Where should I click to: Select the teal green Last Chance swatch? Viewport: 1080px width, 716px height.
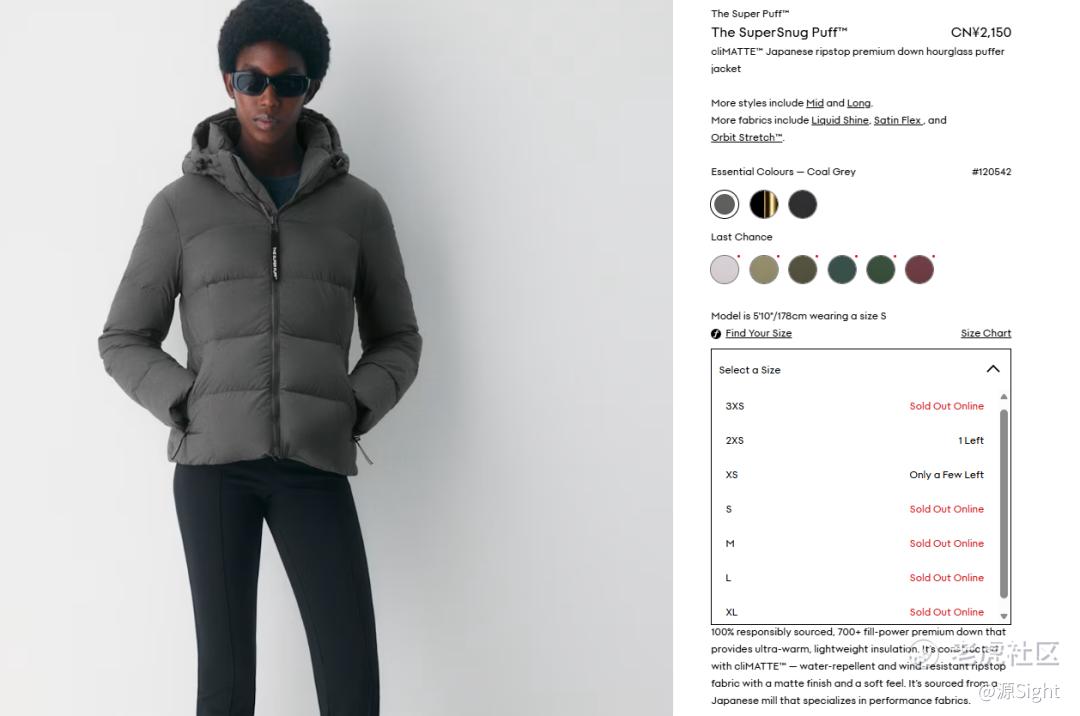(842, 269)
